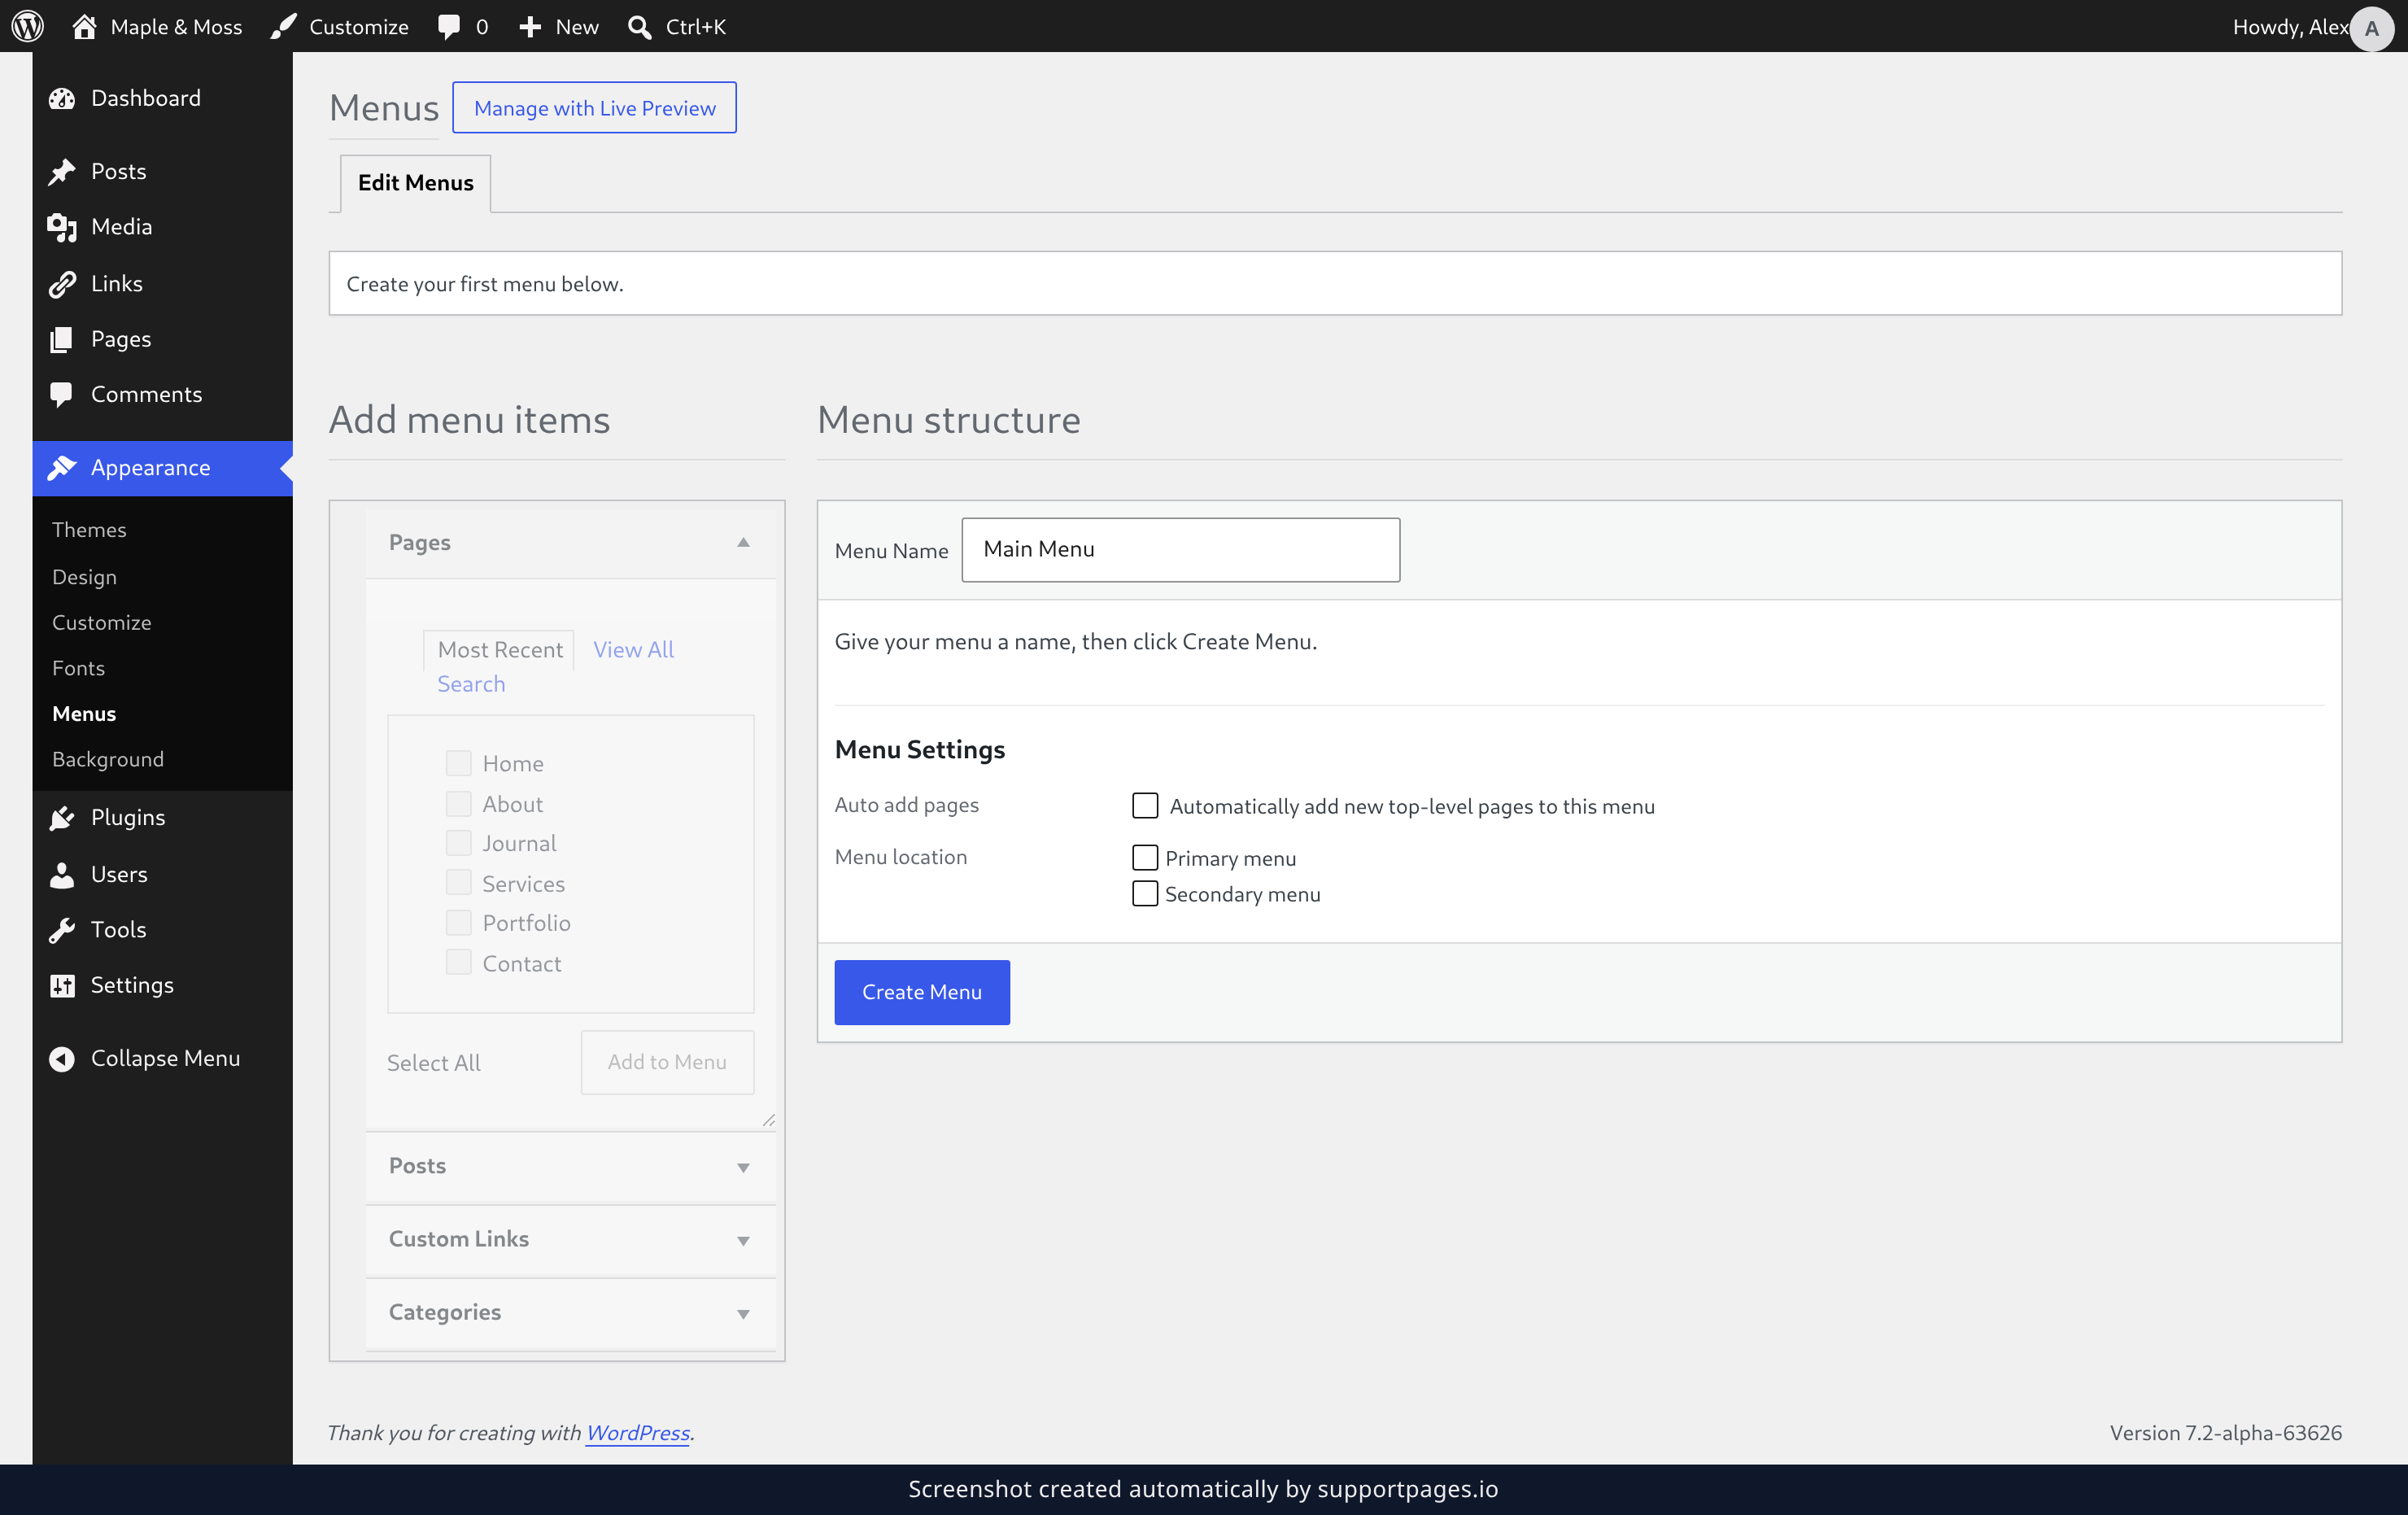Click the Users person icon
This screenshot has height=1515, width=2408.
(x=62, y=874)
